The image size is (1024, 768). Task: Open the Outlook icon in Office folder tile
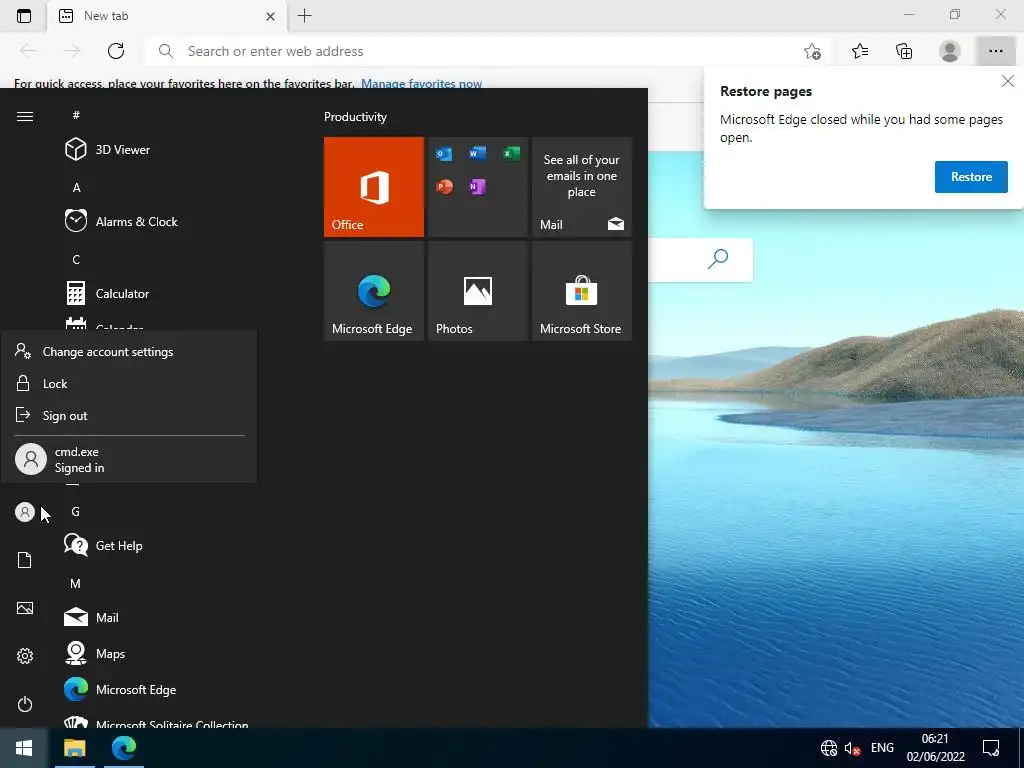(444, 154)
